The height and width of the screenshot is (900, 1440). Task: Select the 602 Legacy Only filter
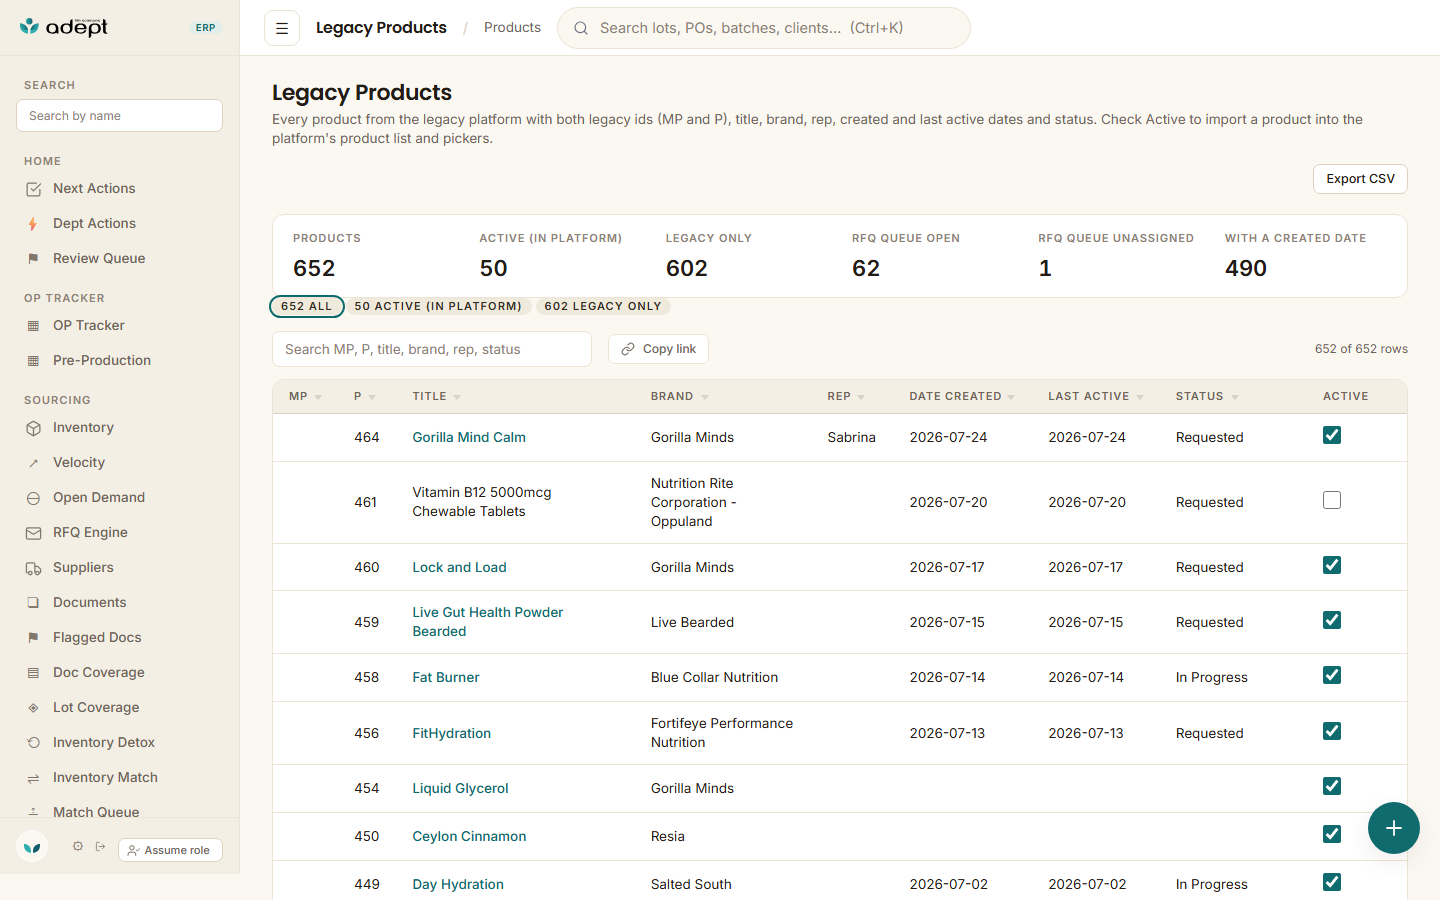tap(603, 306)
